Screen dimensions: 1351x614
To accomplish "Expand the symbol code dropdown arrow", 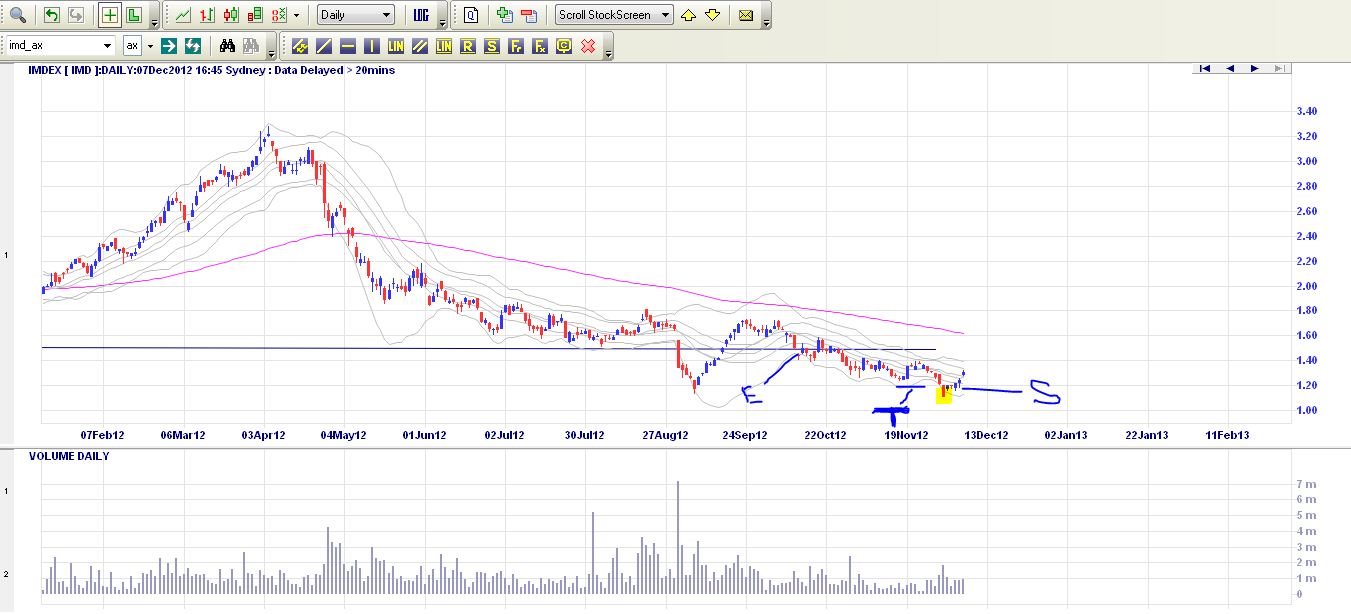I will pos(108,45).
